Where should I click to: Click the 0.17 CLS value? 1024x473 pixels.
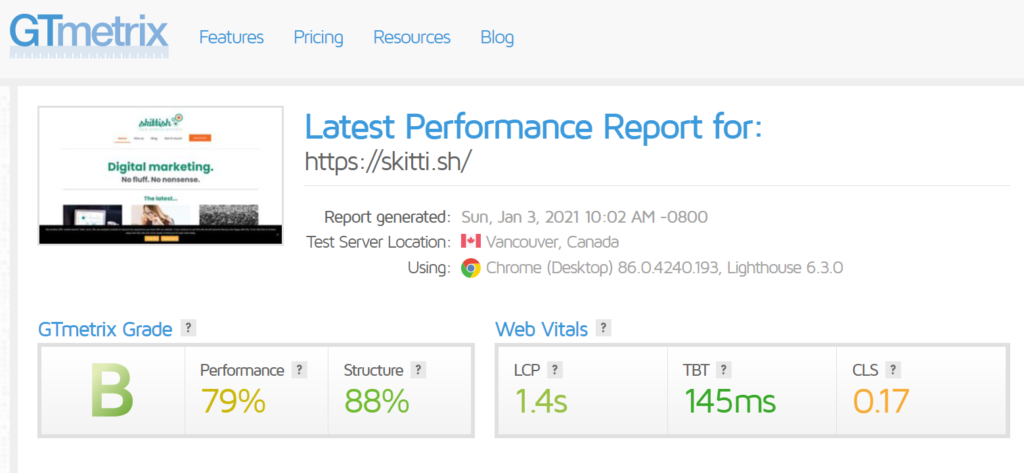tap(881, 401)
